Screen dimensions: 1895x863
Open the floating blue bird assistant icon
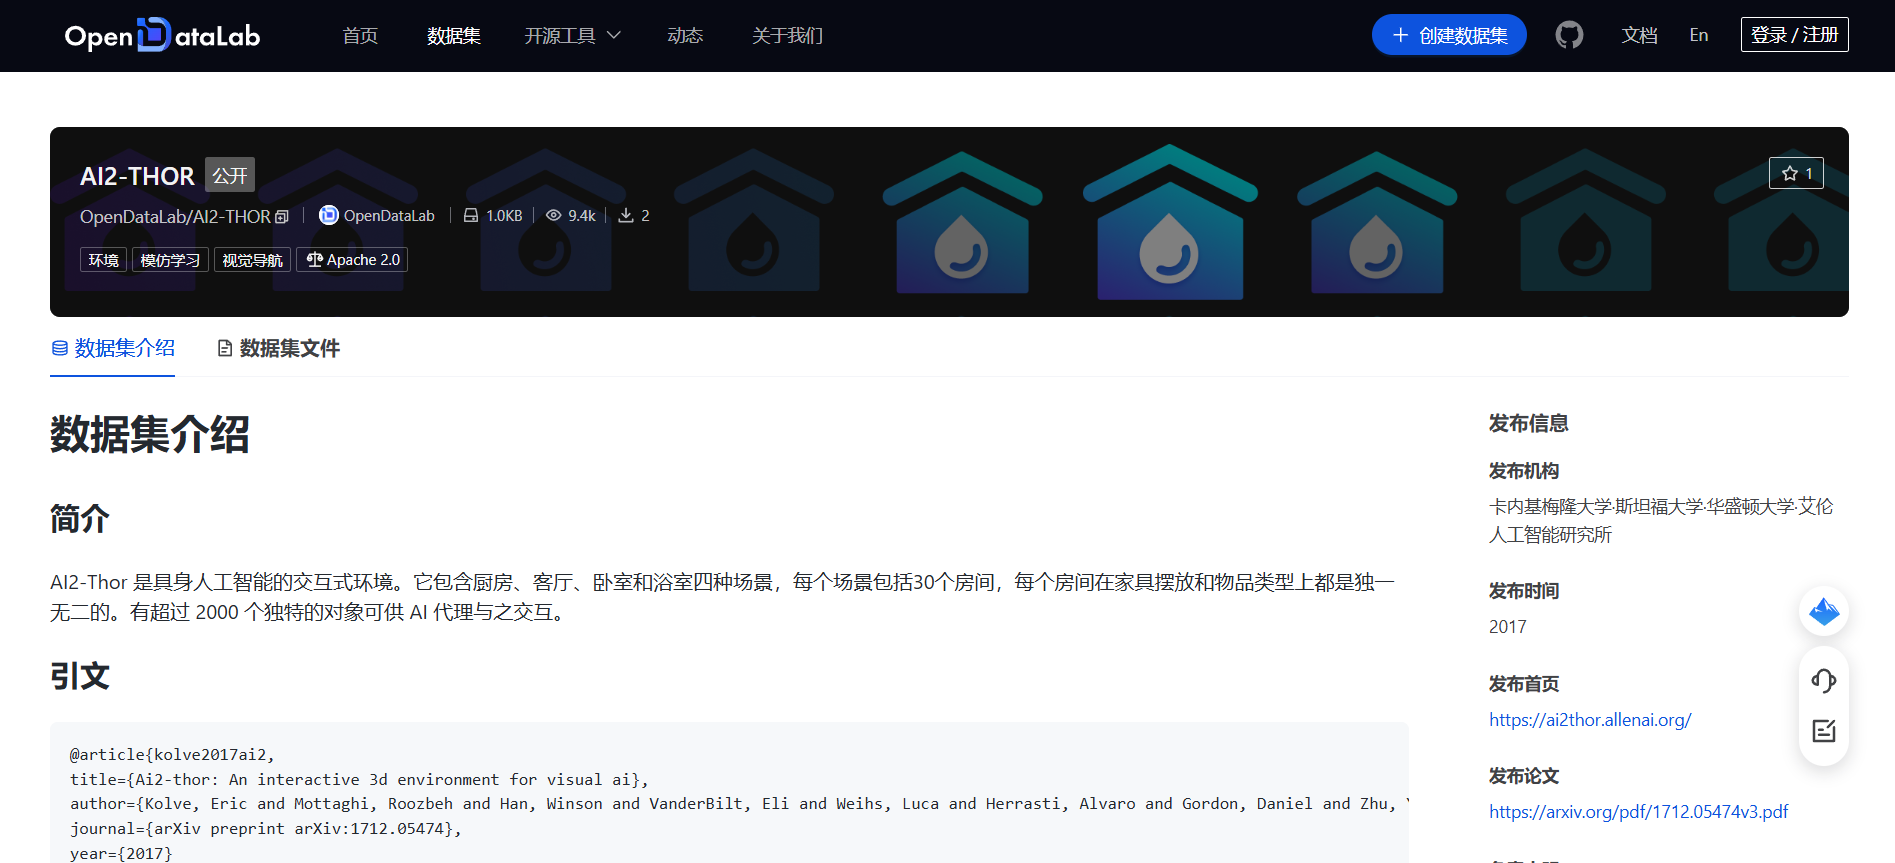pos(1824,611)
